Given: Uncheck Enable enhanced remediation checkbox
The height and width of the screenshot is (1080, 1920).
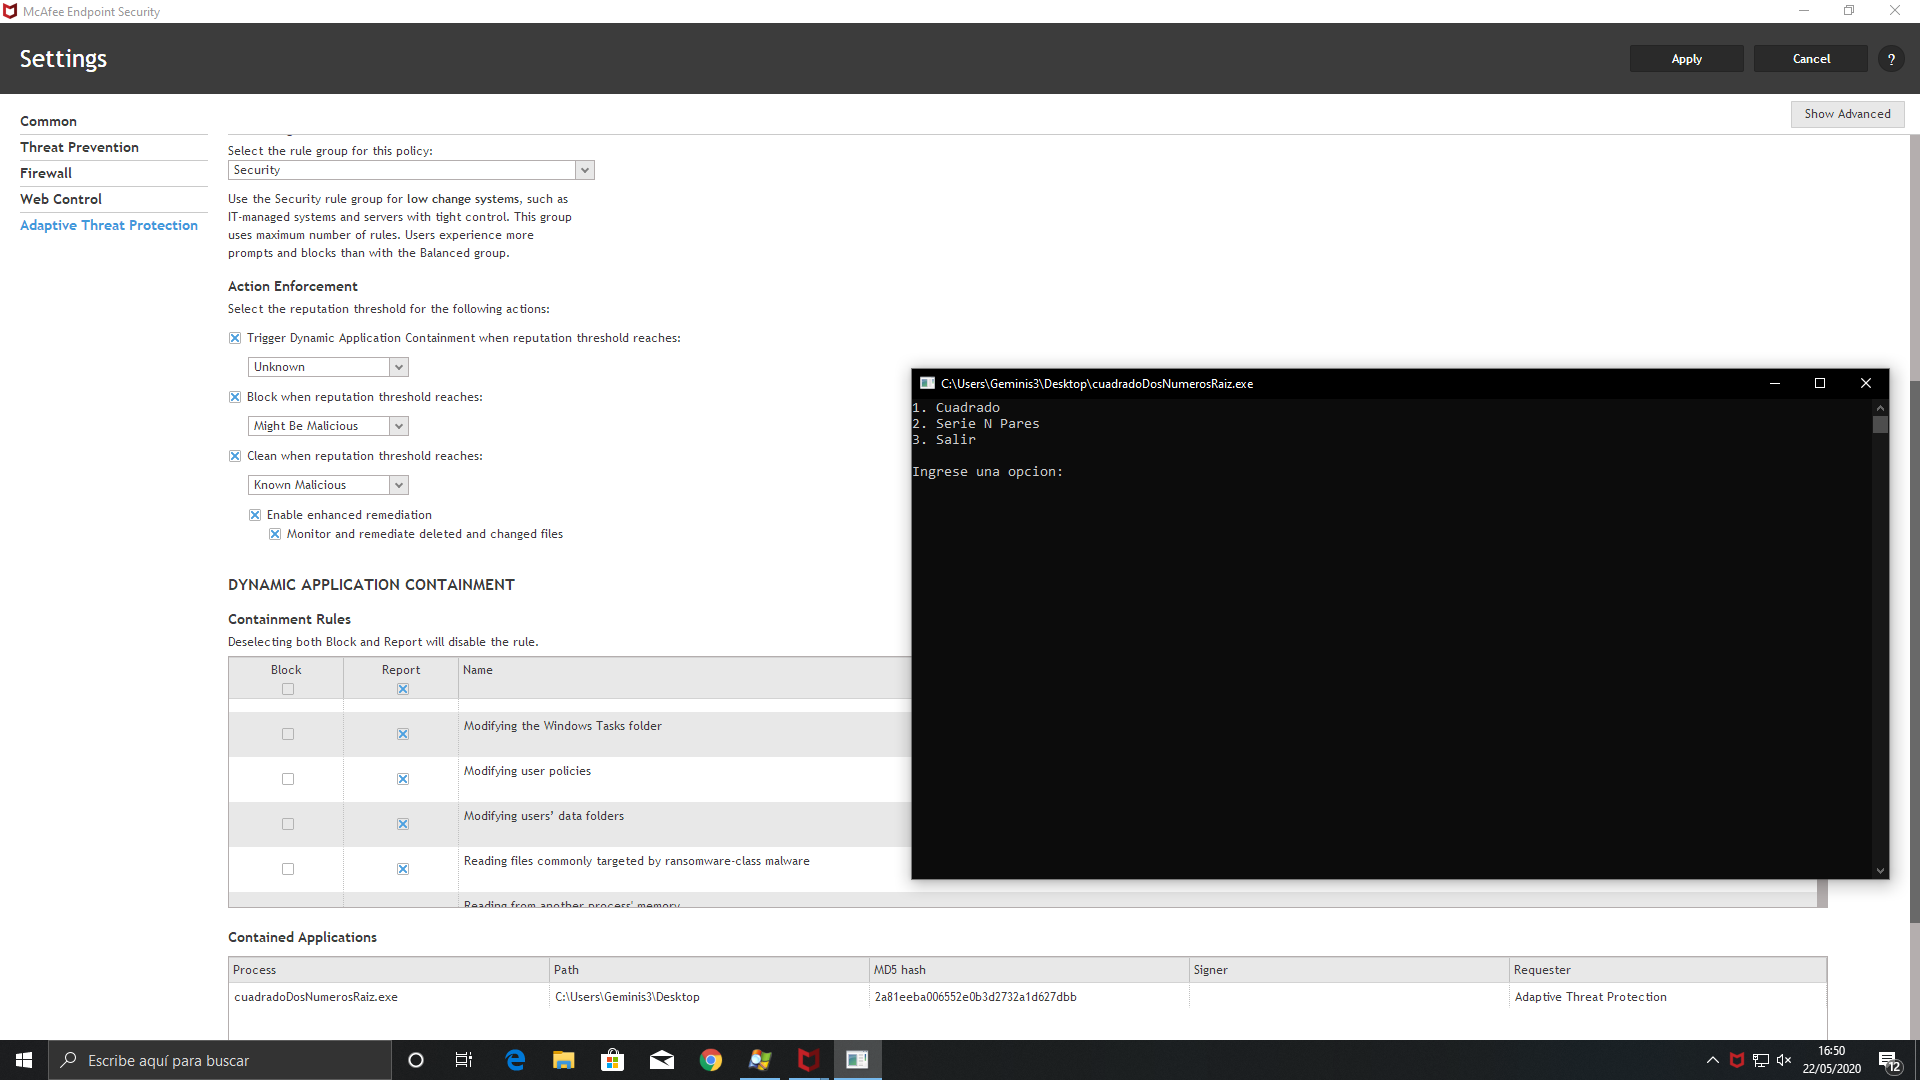Looking at the screenshot, I should [255, 515].
